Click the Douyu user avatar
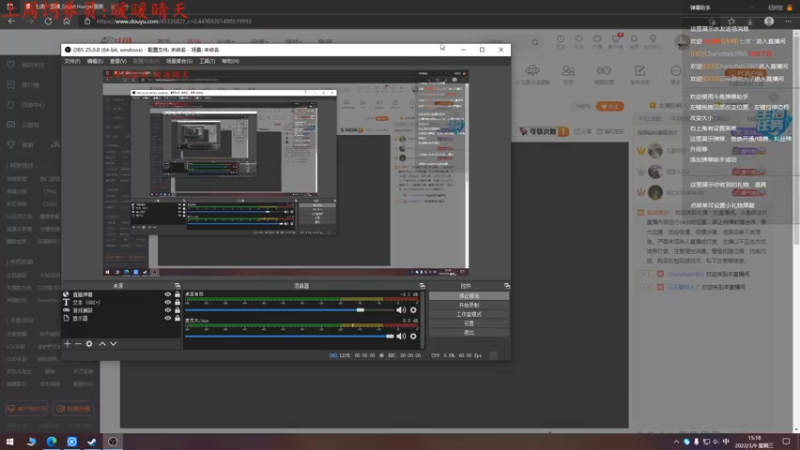Screen dimensions: 800x450 pyautogui.click(x=682, y=42)
